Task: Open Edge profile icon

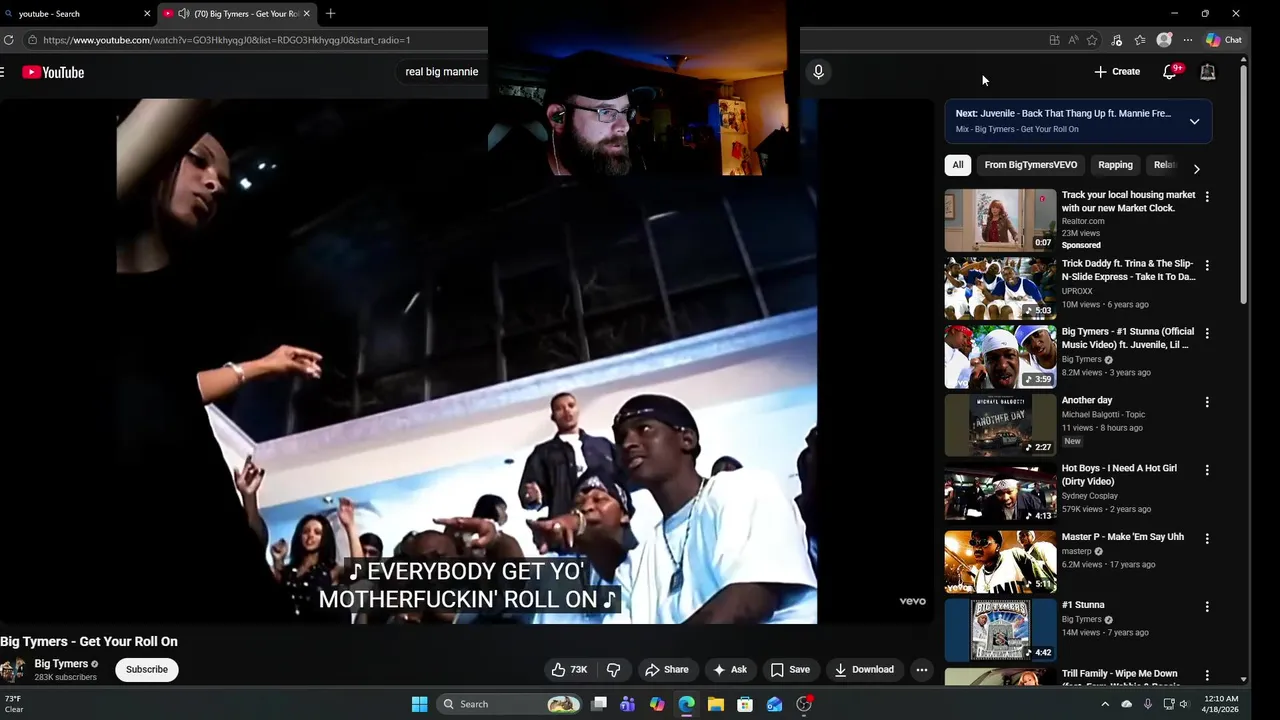Action: coord(1164,40)
